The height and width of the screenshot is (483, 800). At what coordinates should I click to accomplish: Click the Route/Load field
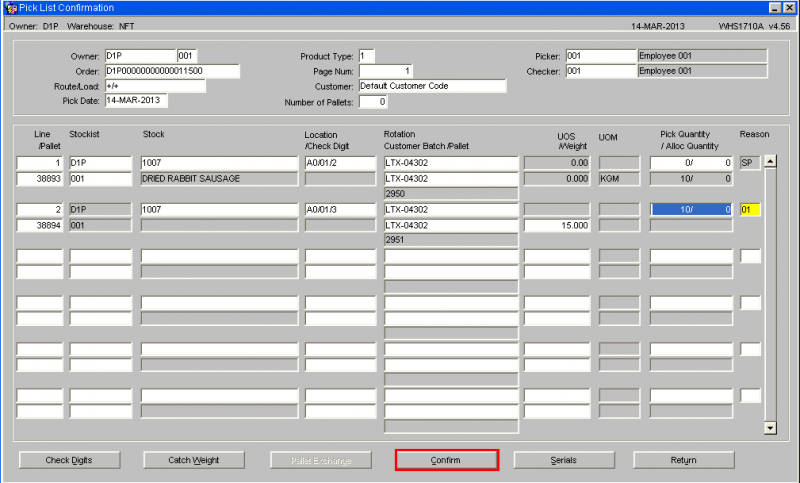(155, 86)
